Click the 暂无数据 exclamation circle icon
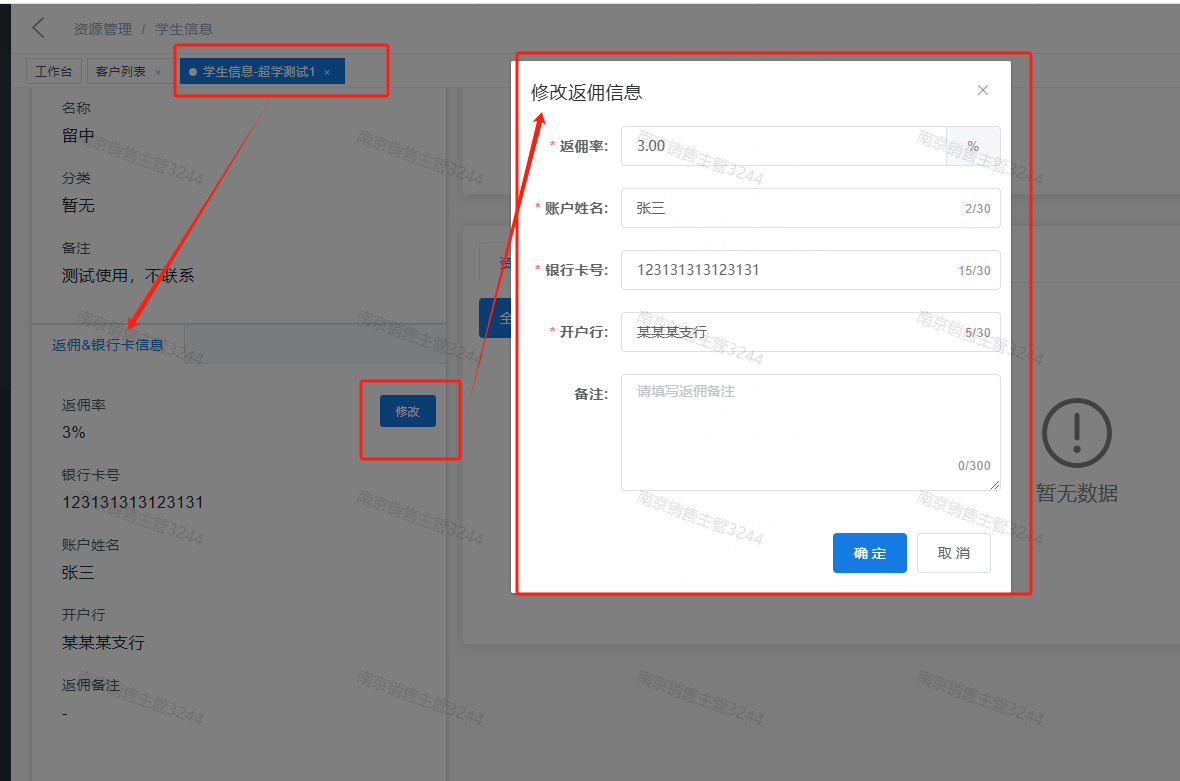Viewport: 1180px width, 781px height. [1076, 433]
